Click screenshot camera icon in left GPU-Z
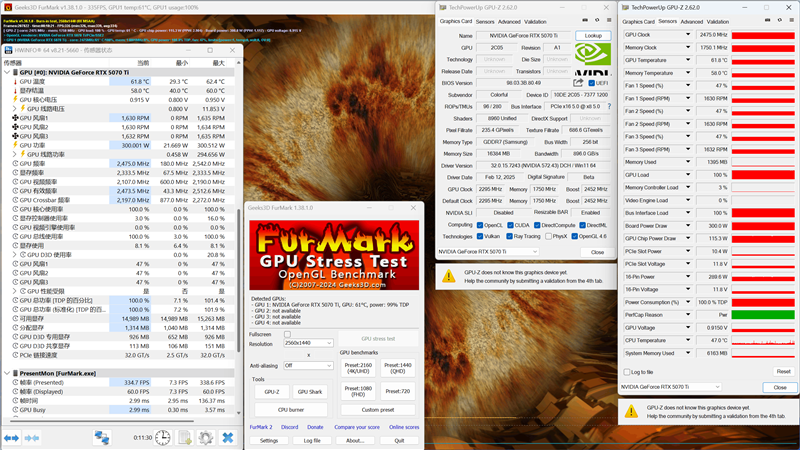Viewport: 800px width, 450px height. [585, 20]
